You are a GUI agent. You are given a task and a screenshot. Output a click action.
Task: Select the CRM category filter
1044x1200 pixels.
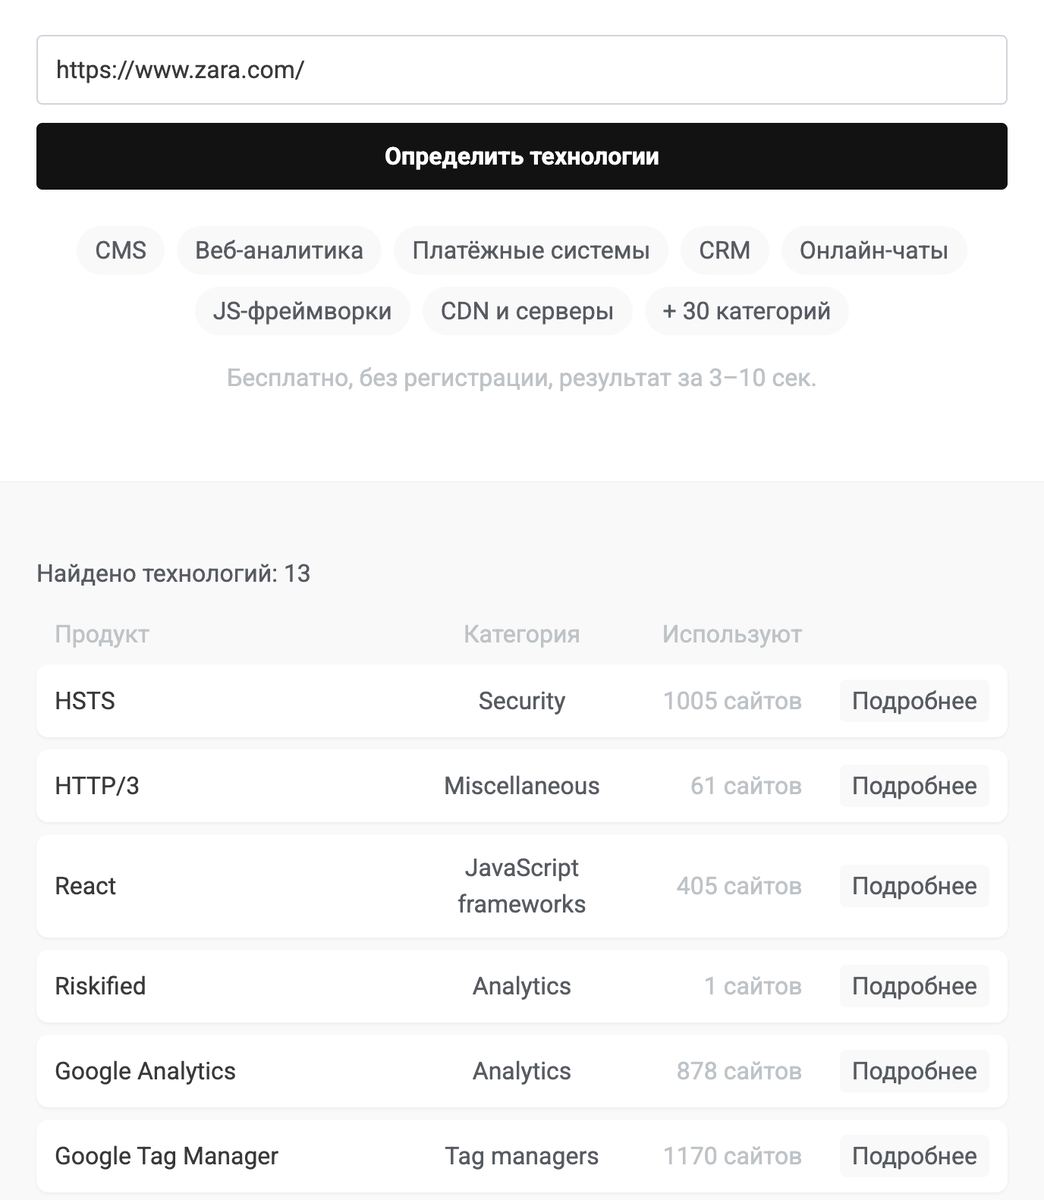click(724, 250)
